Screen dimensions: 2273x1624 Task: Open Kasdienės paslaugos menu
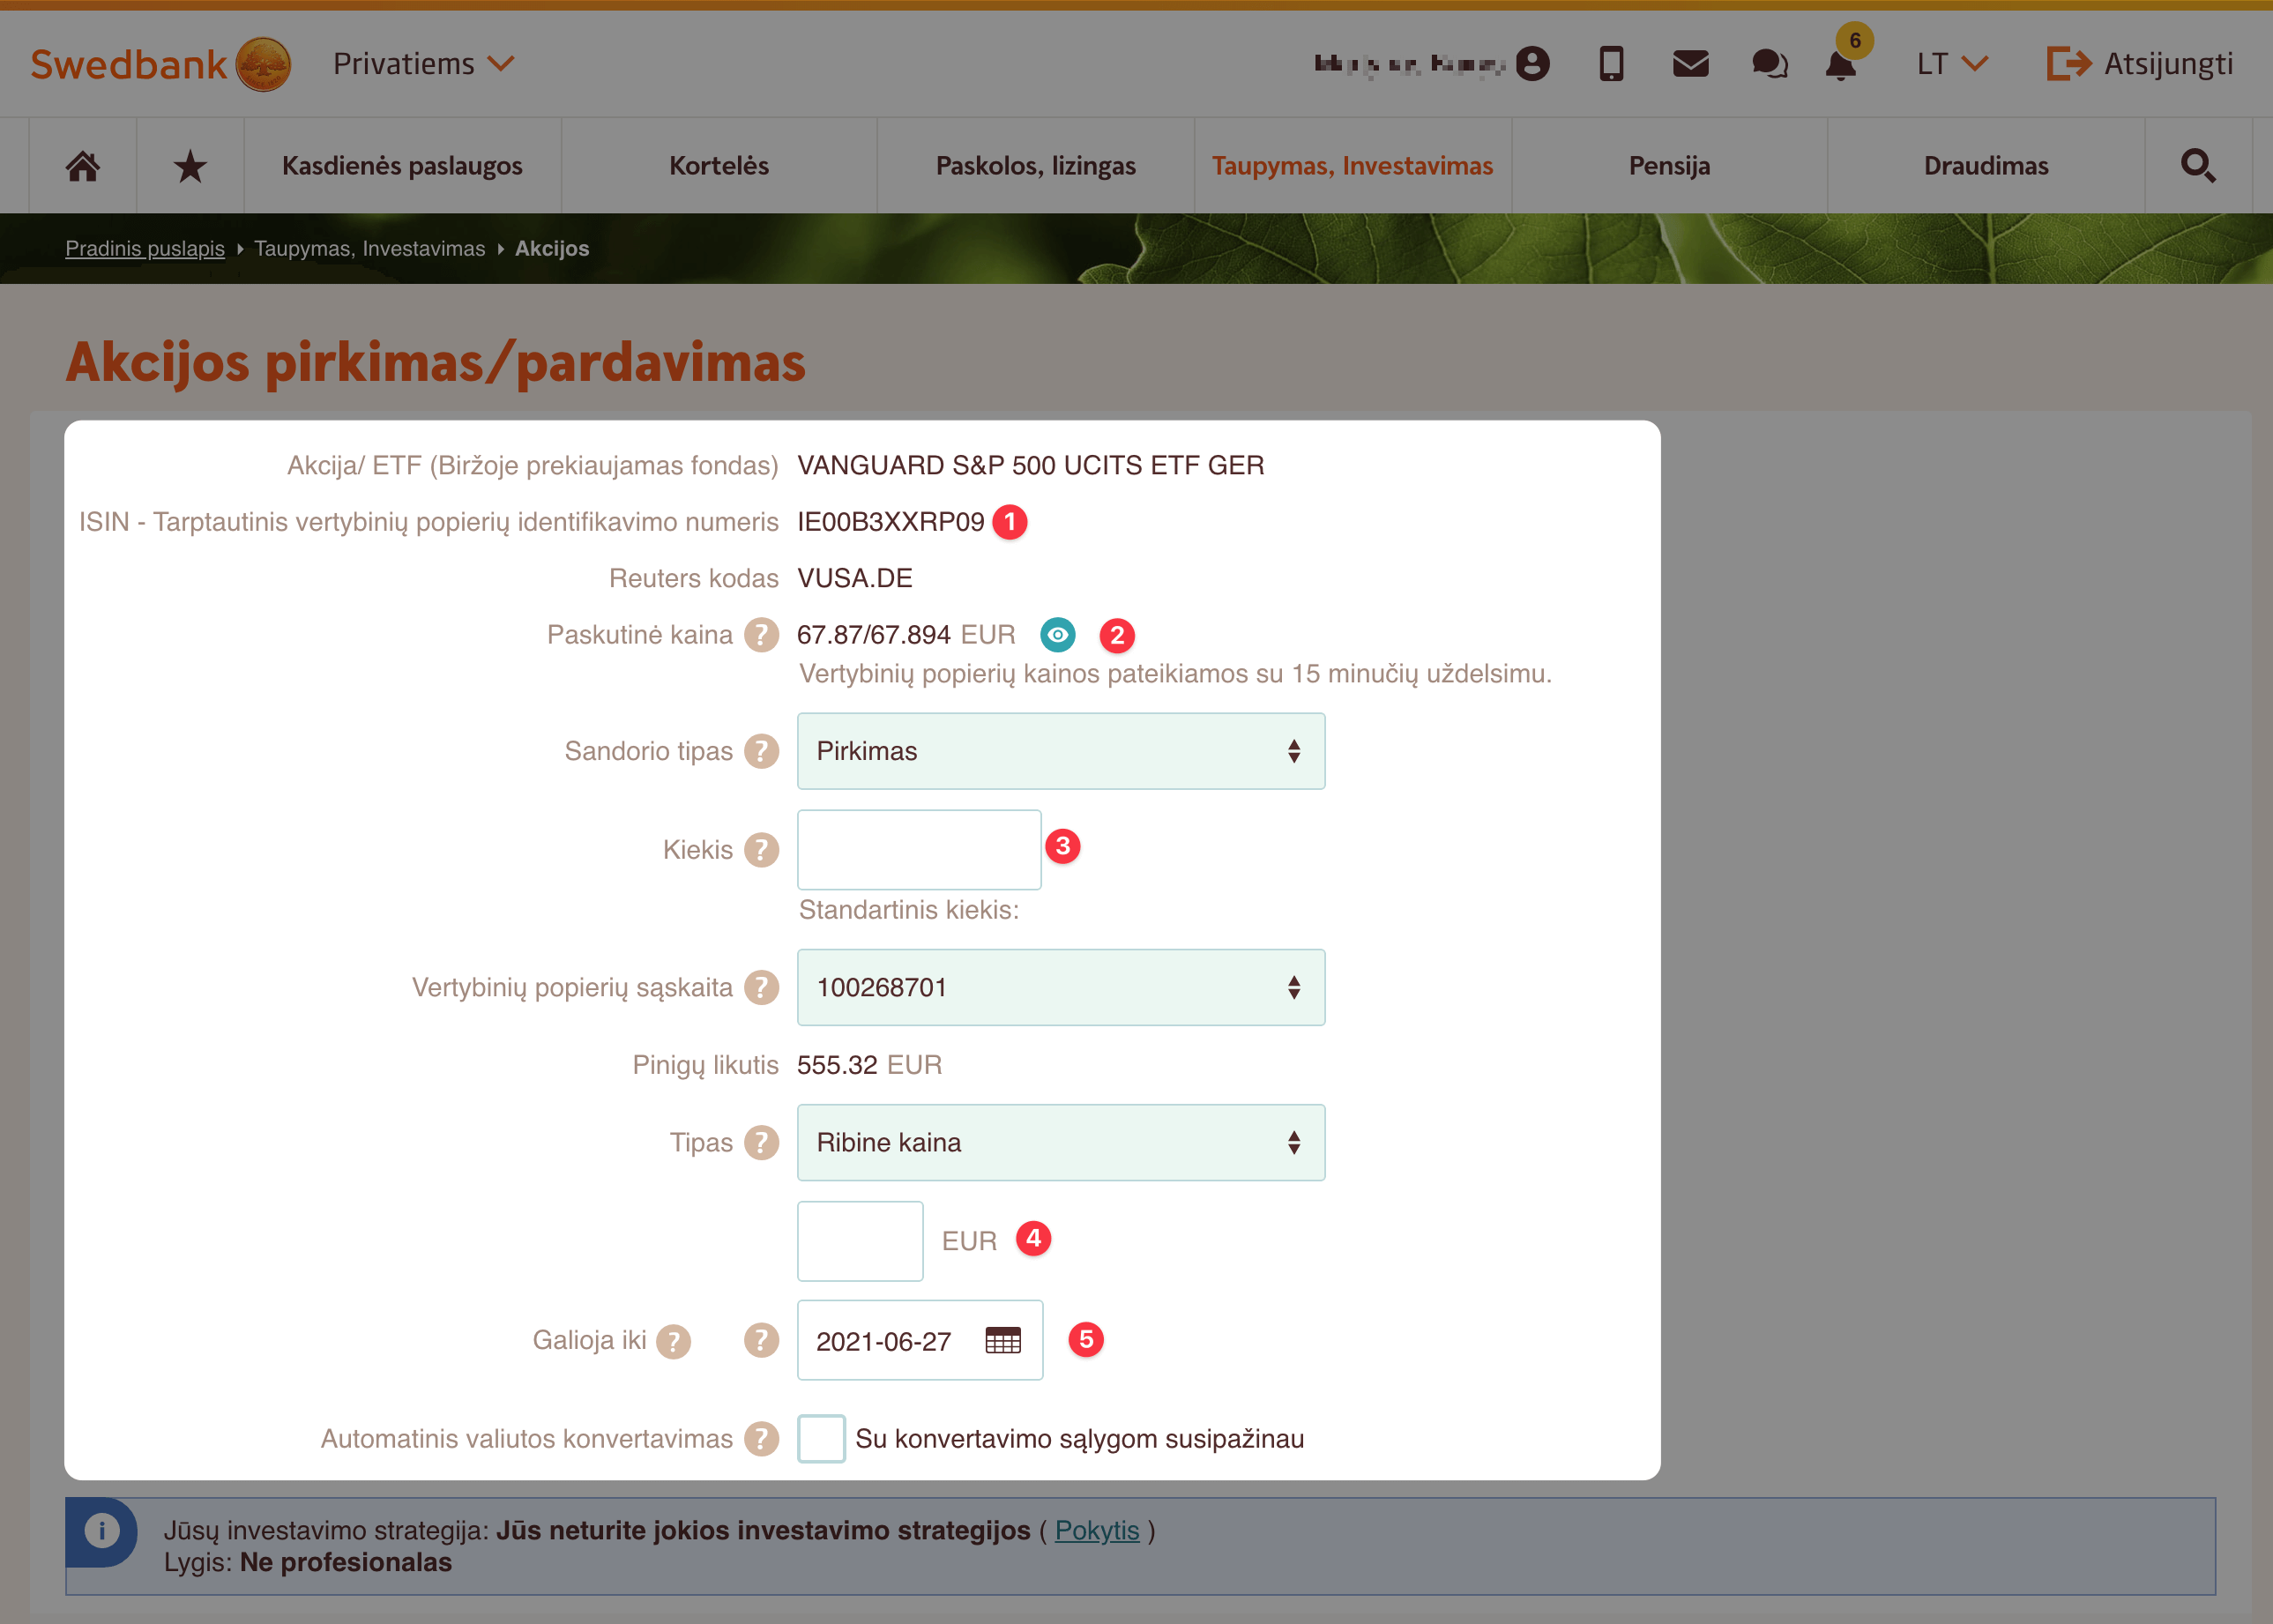pos(402,166)
